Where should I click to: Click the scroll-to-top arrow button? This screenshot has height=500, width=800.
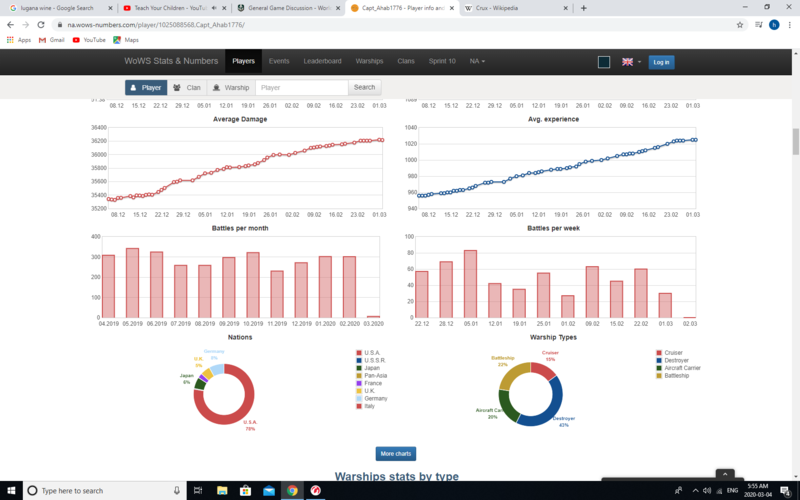click(x=726, y=474)
